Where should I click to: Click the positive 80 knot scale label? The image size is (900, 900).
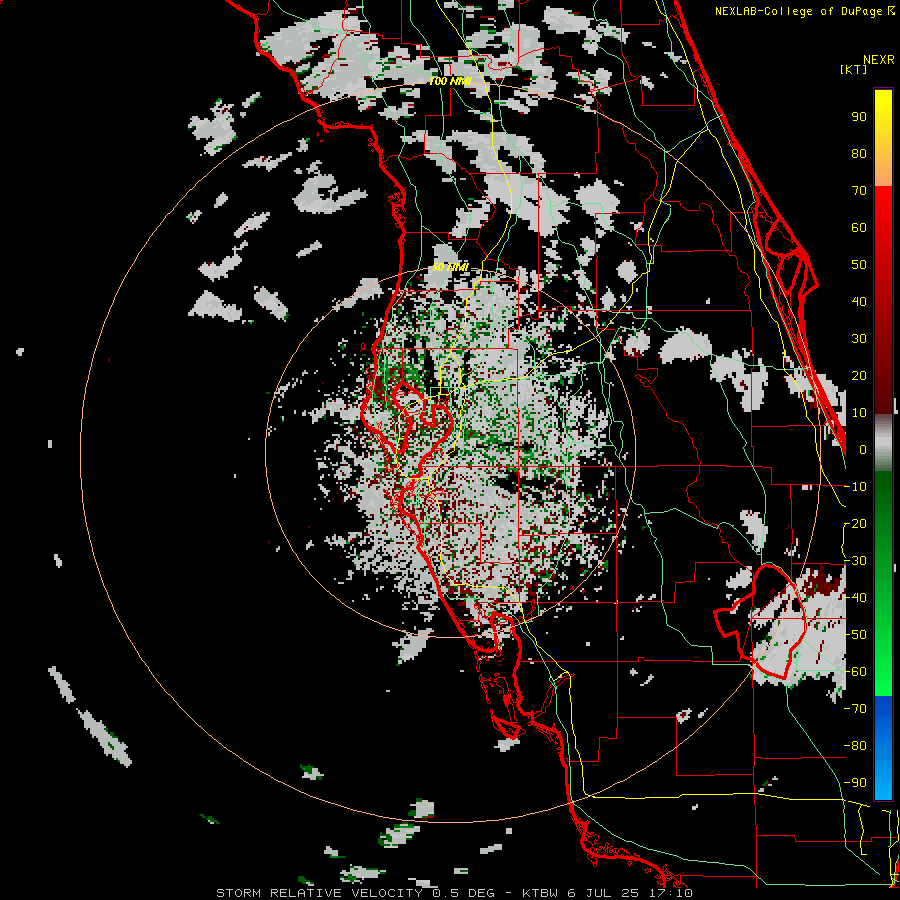click(859, 153)
